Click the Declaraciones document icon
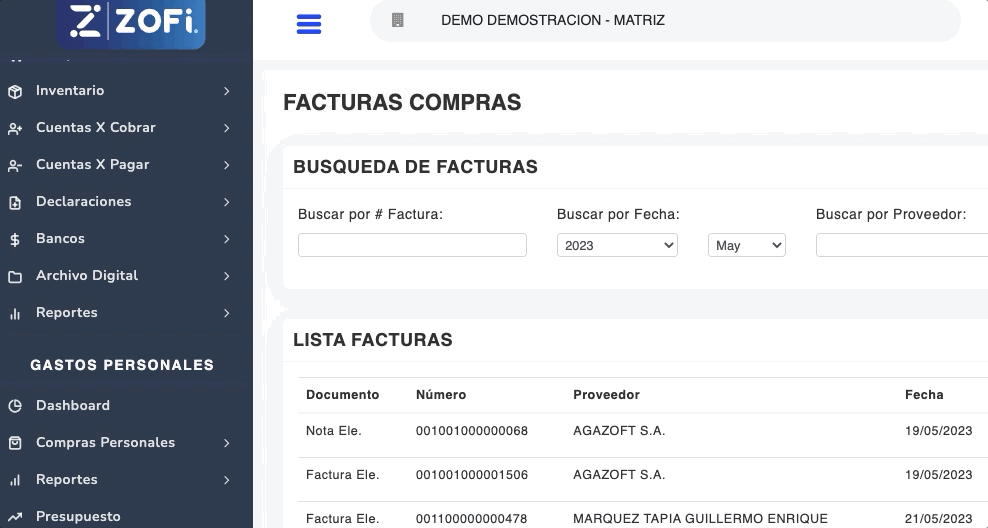This screenshot has width=988, height=528. point(15,202)
